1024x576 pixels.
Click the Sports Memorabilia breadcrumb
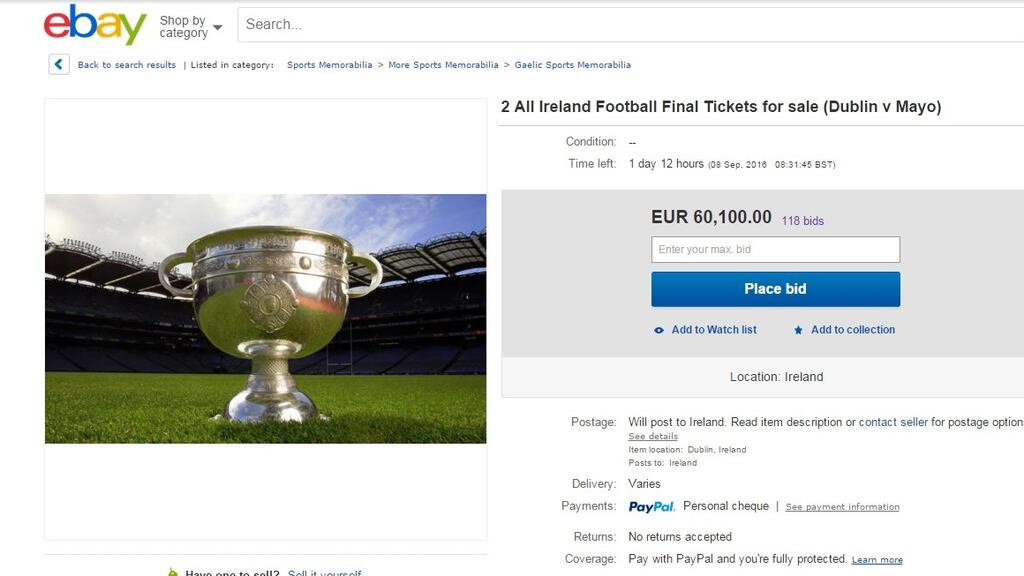[x=330, y=64]
